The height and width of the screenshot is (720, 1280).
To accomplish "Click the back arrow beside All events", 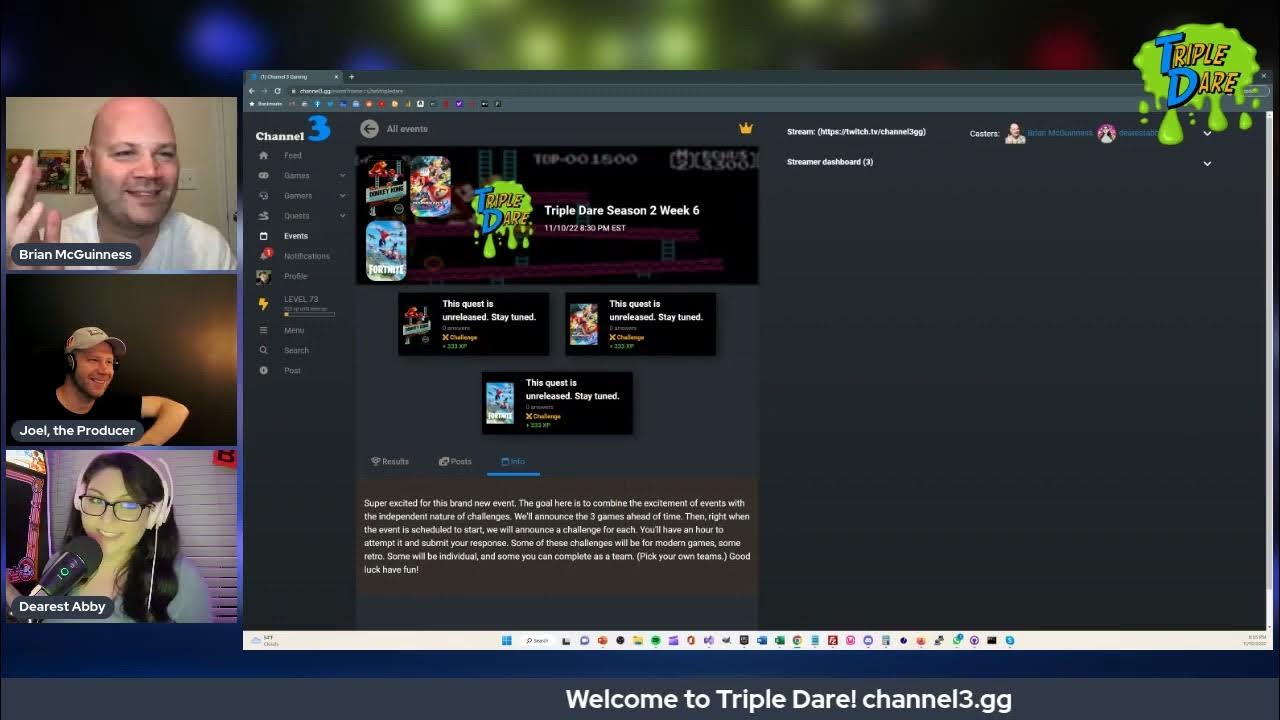I will 369,129.
